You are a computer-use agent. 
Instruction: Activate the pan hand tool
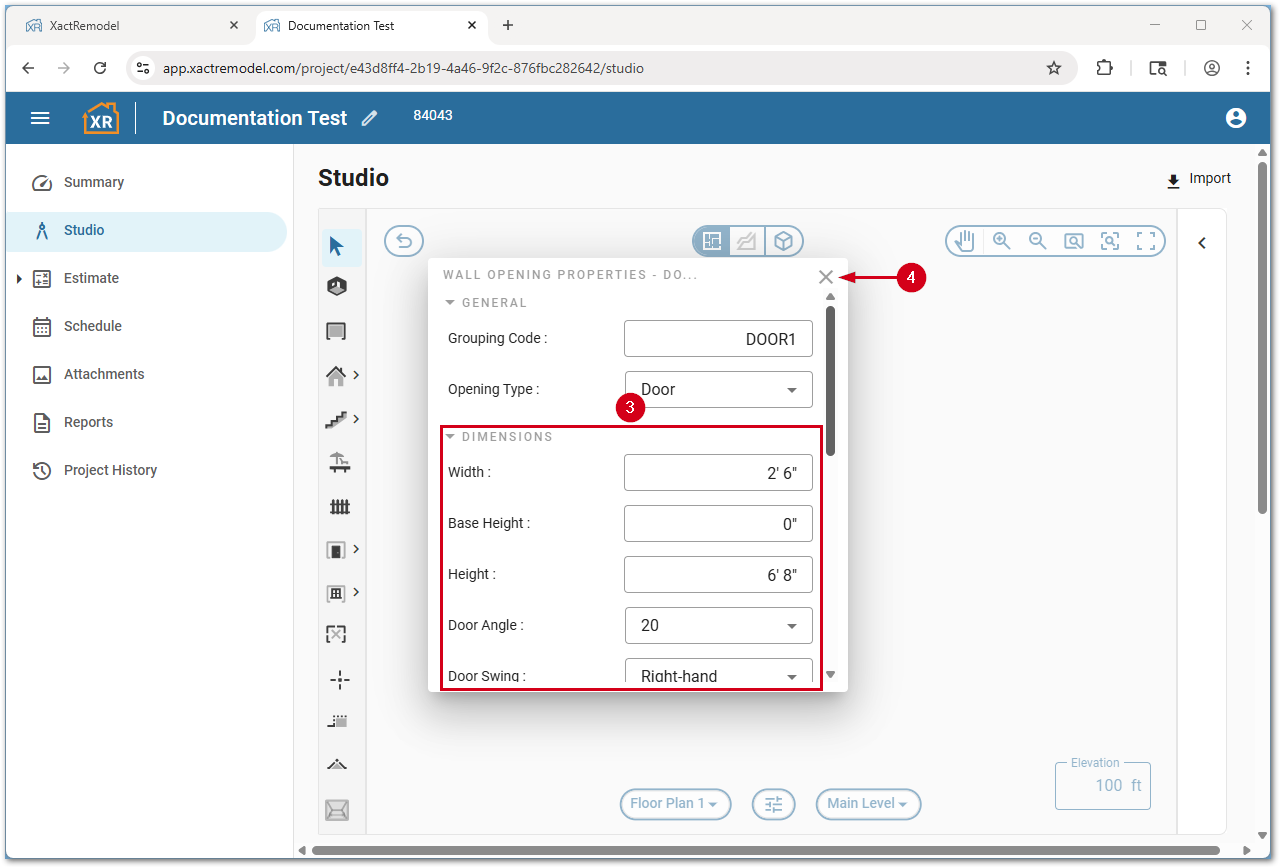point(964,241)
